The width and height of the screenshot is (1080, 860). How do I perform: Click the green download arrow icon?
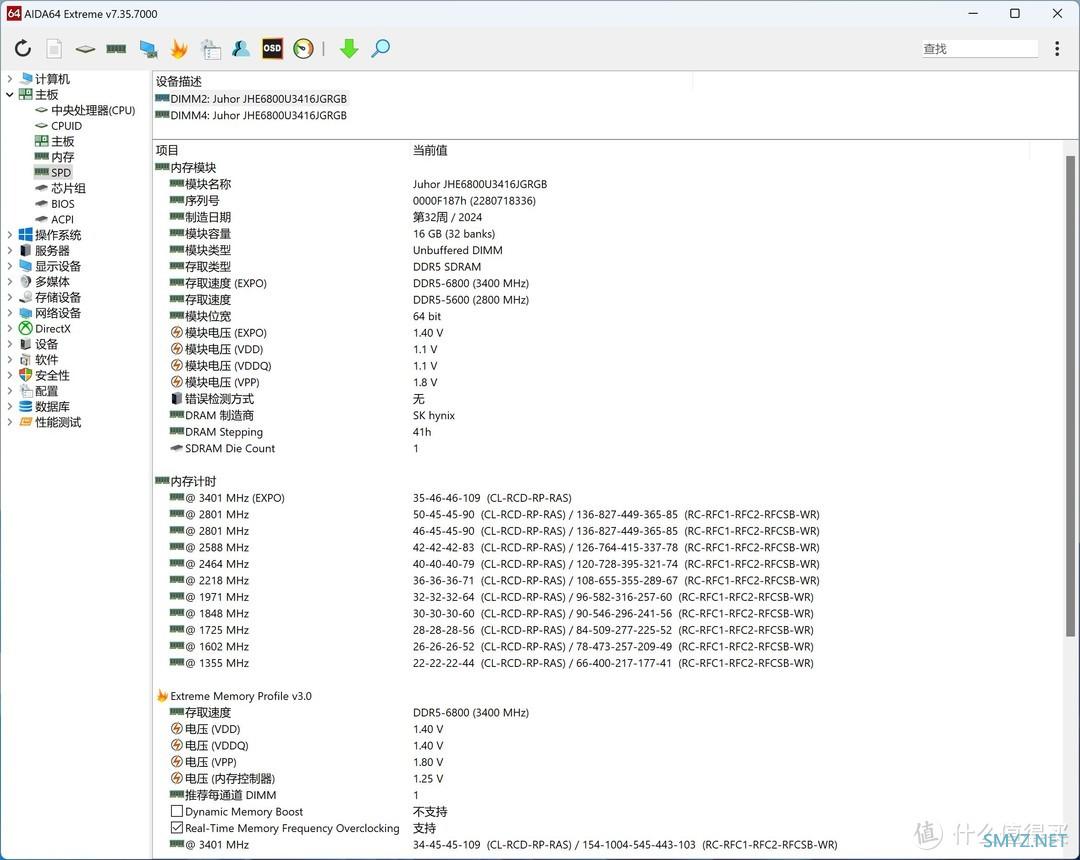point(349,48)
